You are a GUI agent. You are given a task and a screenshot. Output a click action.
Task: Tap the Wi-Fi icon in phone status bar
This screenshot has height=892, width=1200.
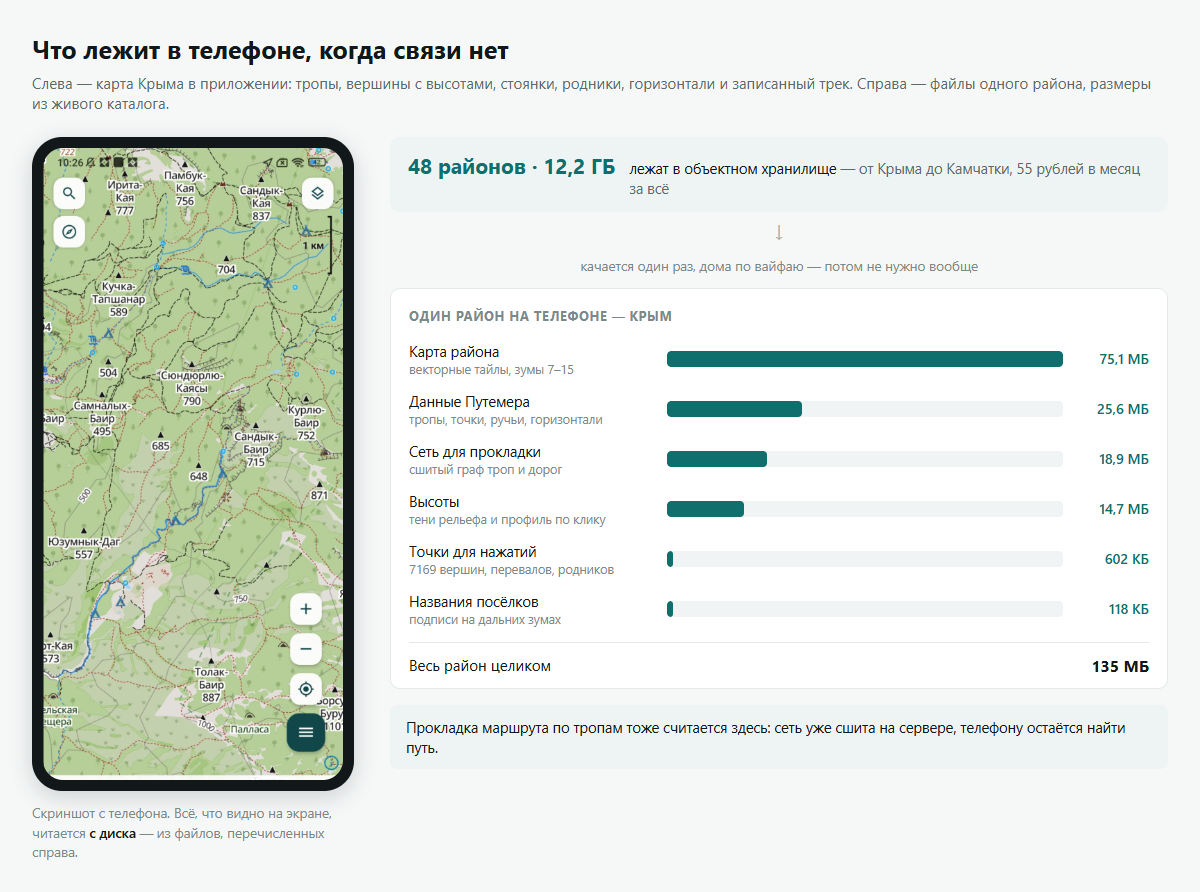pyautogui.click(x=297, y=162)
